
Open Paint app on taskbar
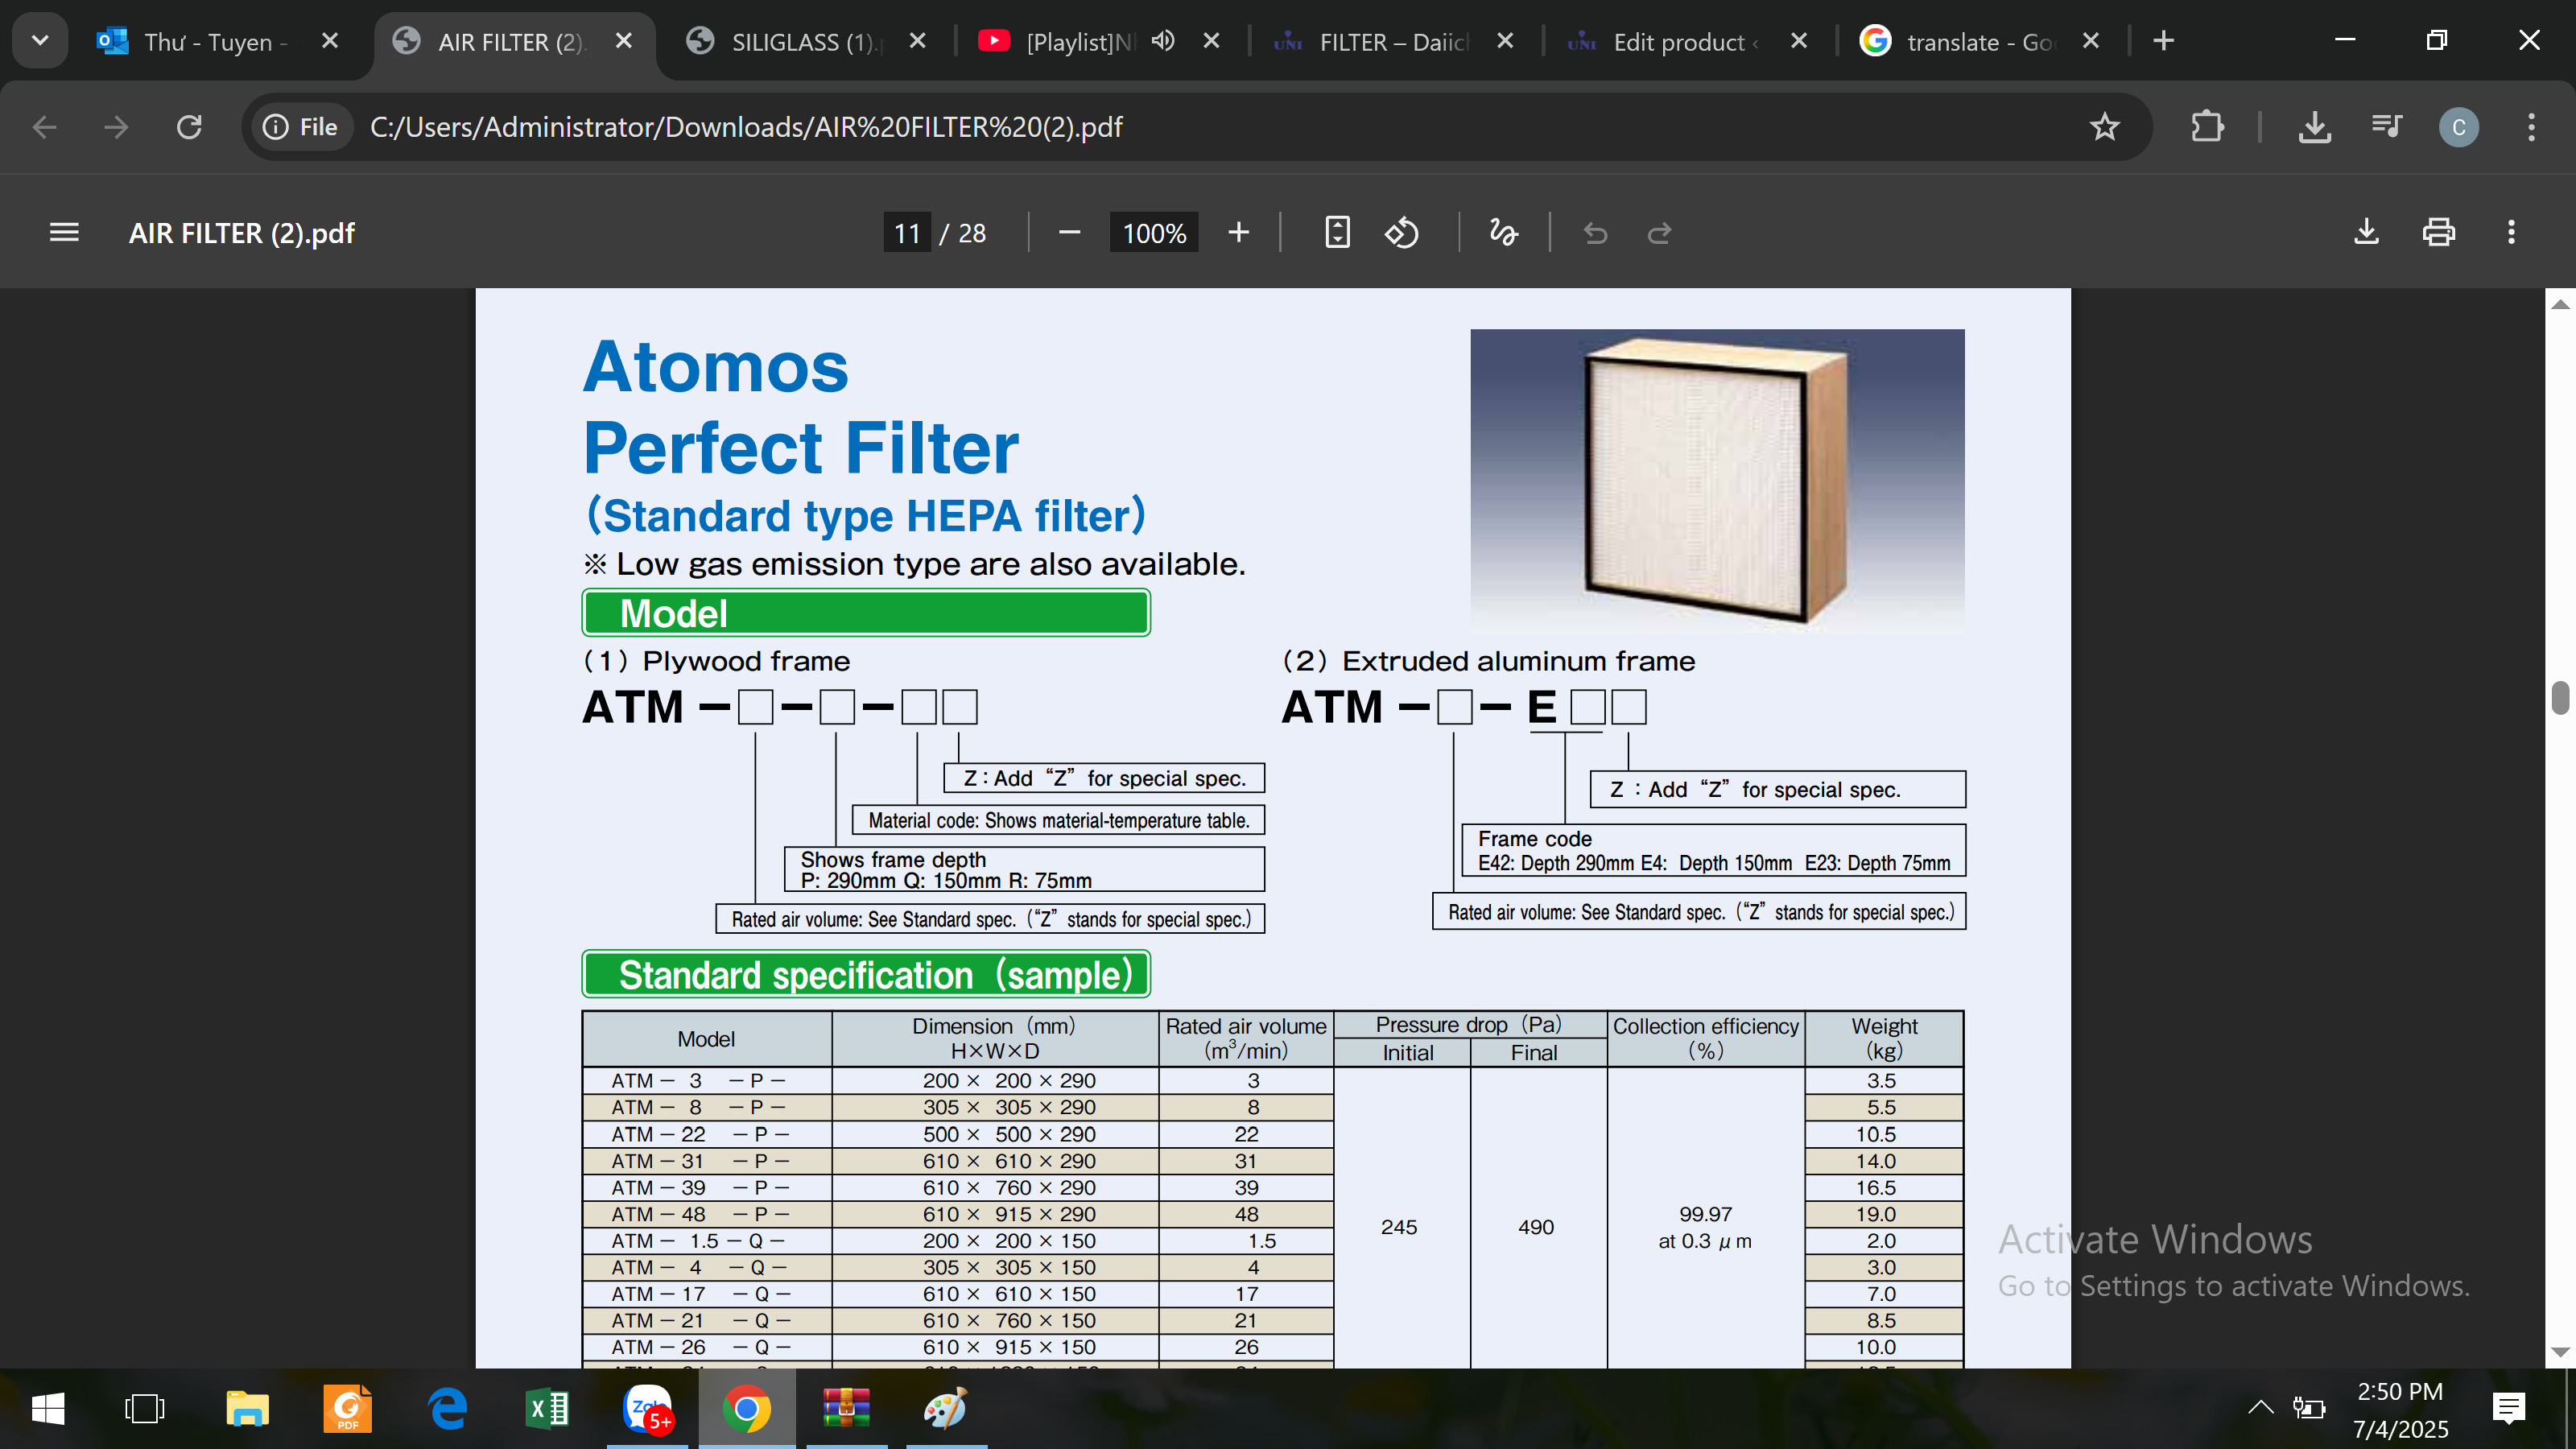tap(946, 1409)
